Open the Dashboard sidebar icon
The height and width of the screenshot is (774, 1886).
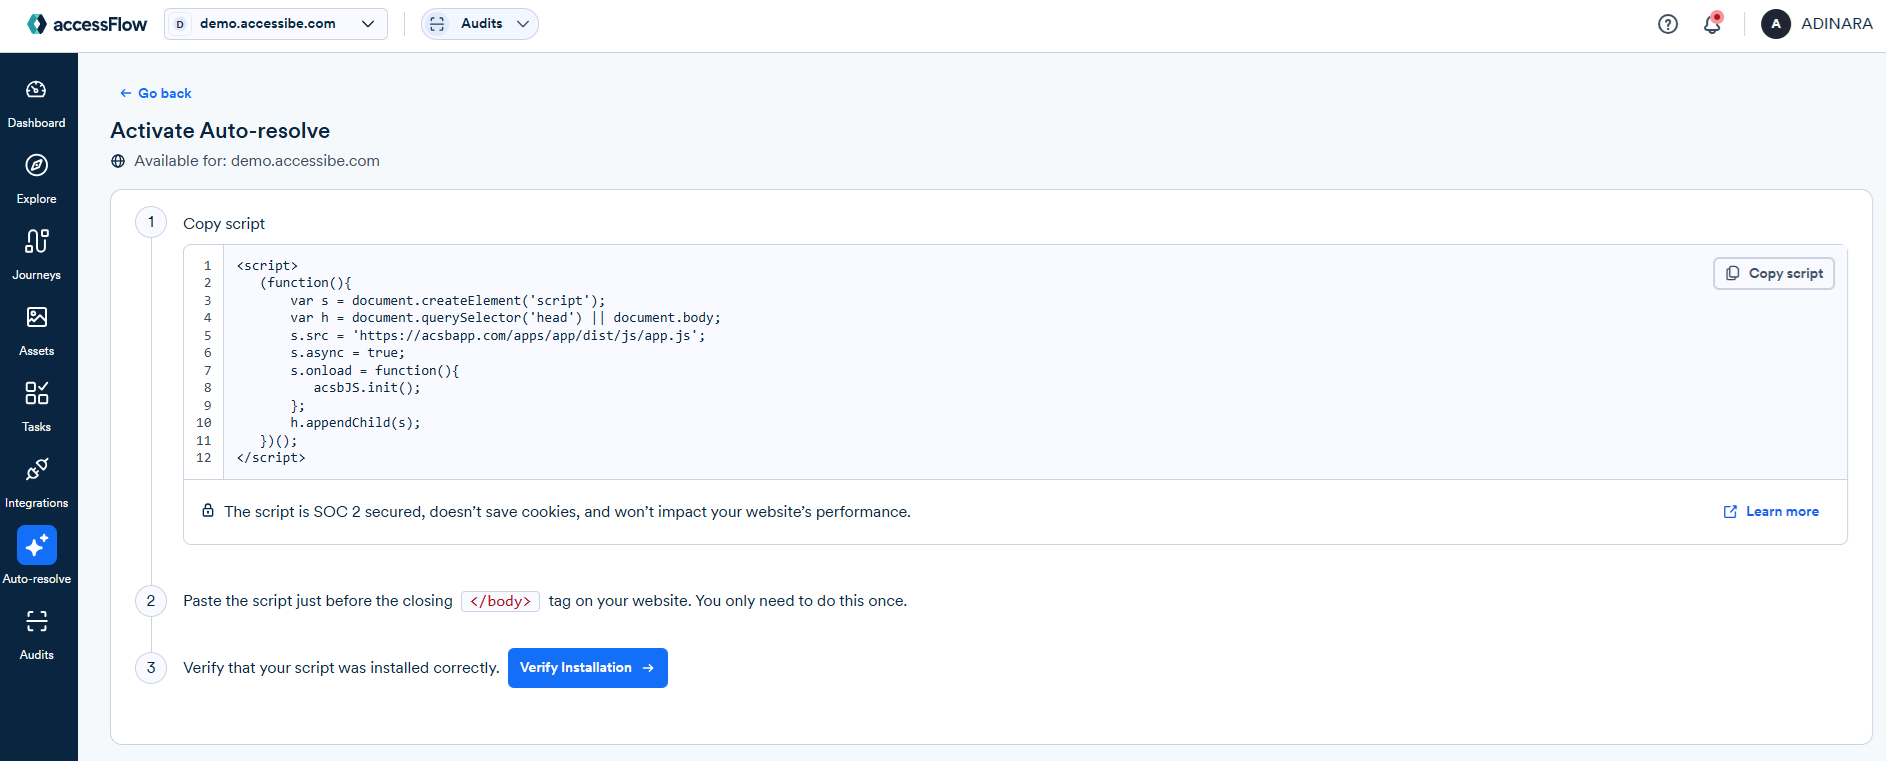click(37, 91)
